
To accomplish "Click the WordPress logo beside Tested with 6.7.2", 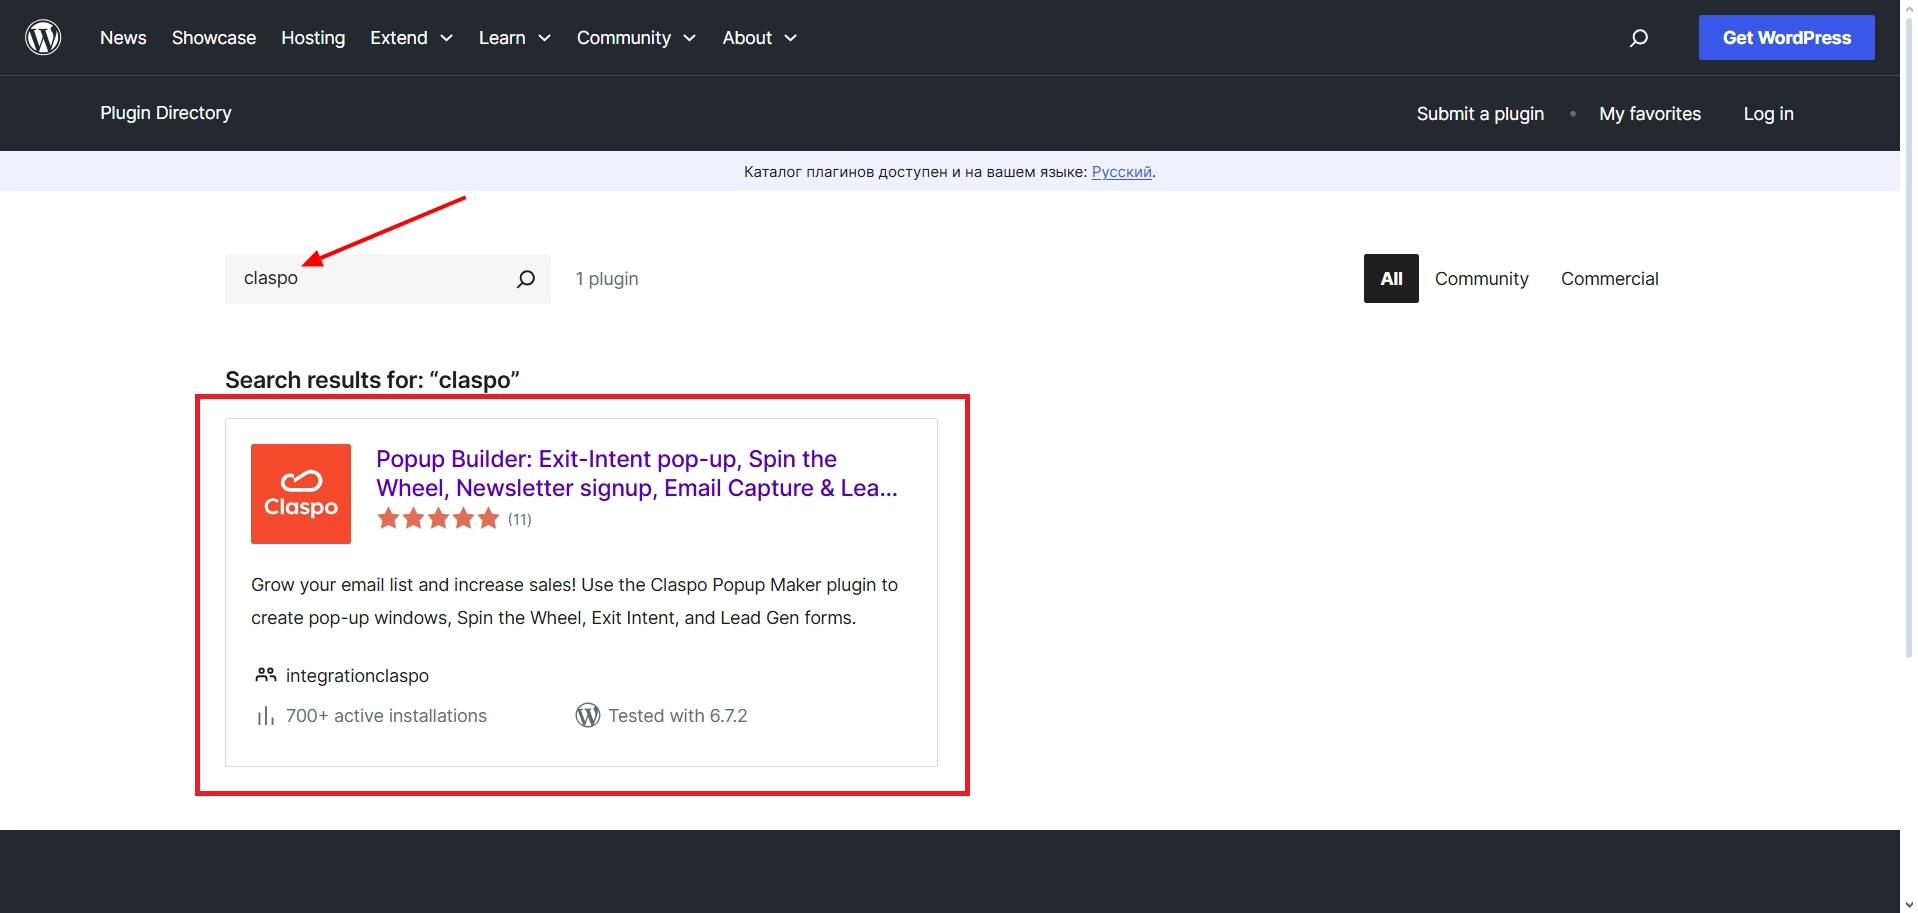I will point(588,715).
